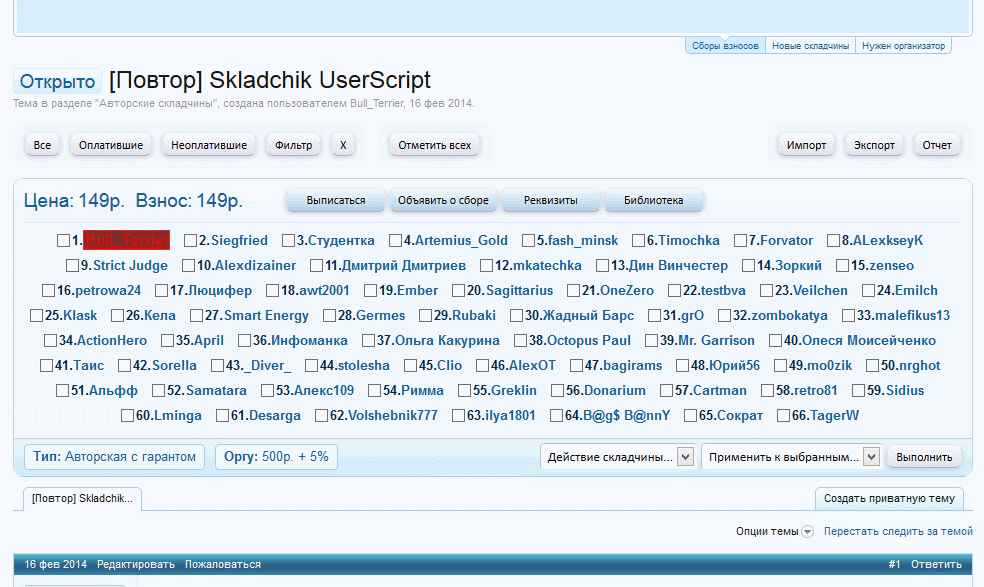Open the Нужен организатор tab
984x587 pixels.
point(903,46)
